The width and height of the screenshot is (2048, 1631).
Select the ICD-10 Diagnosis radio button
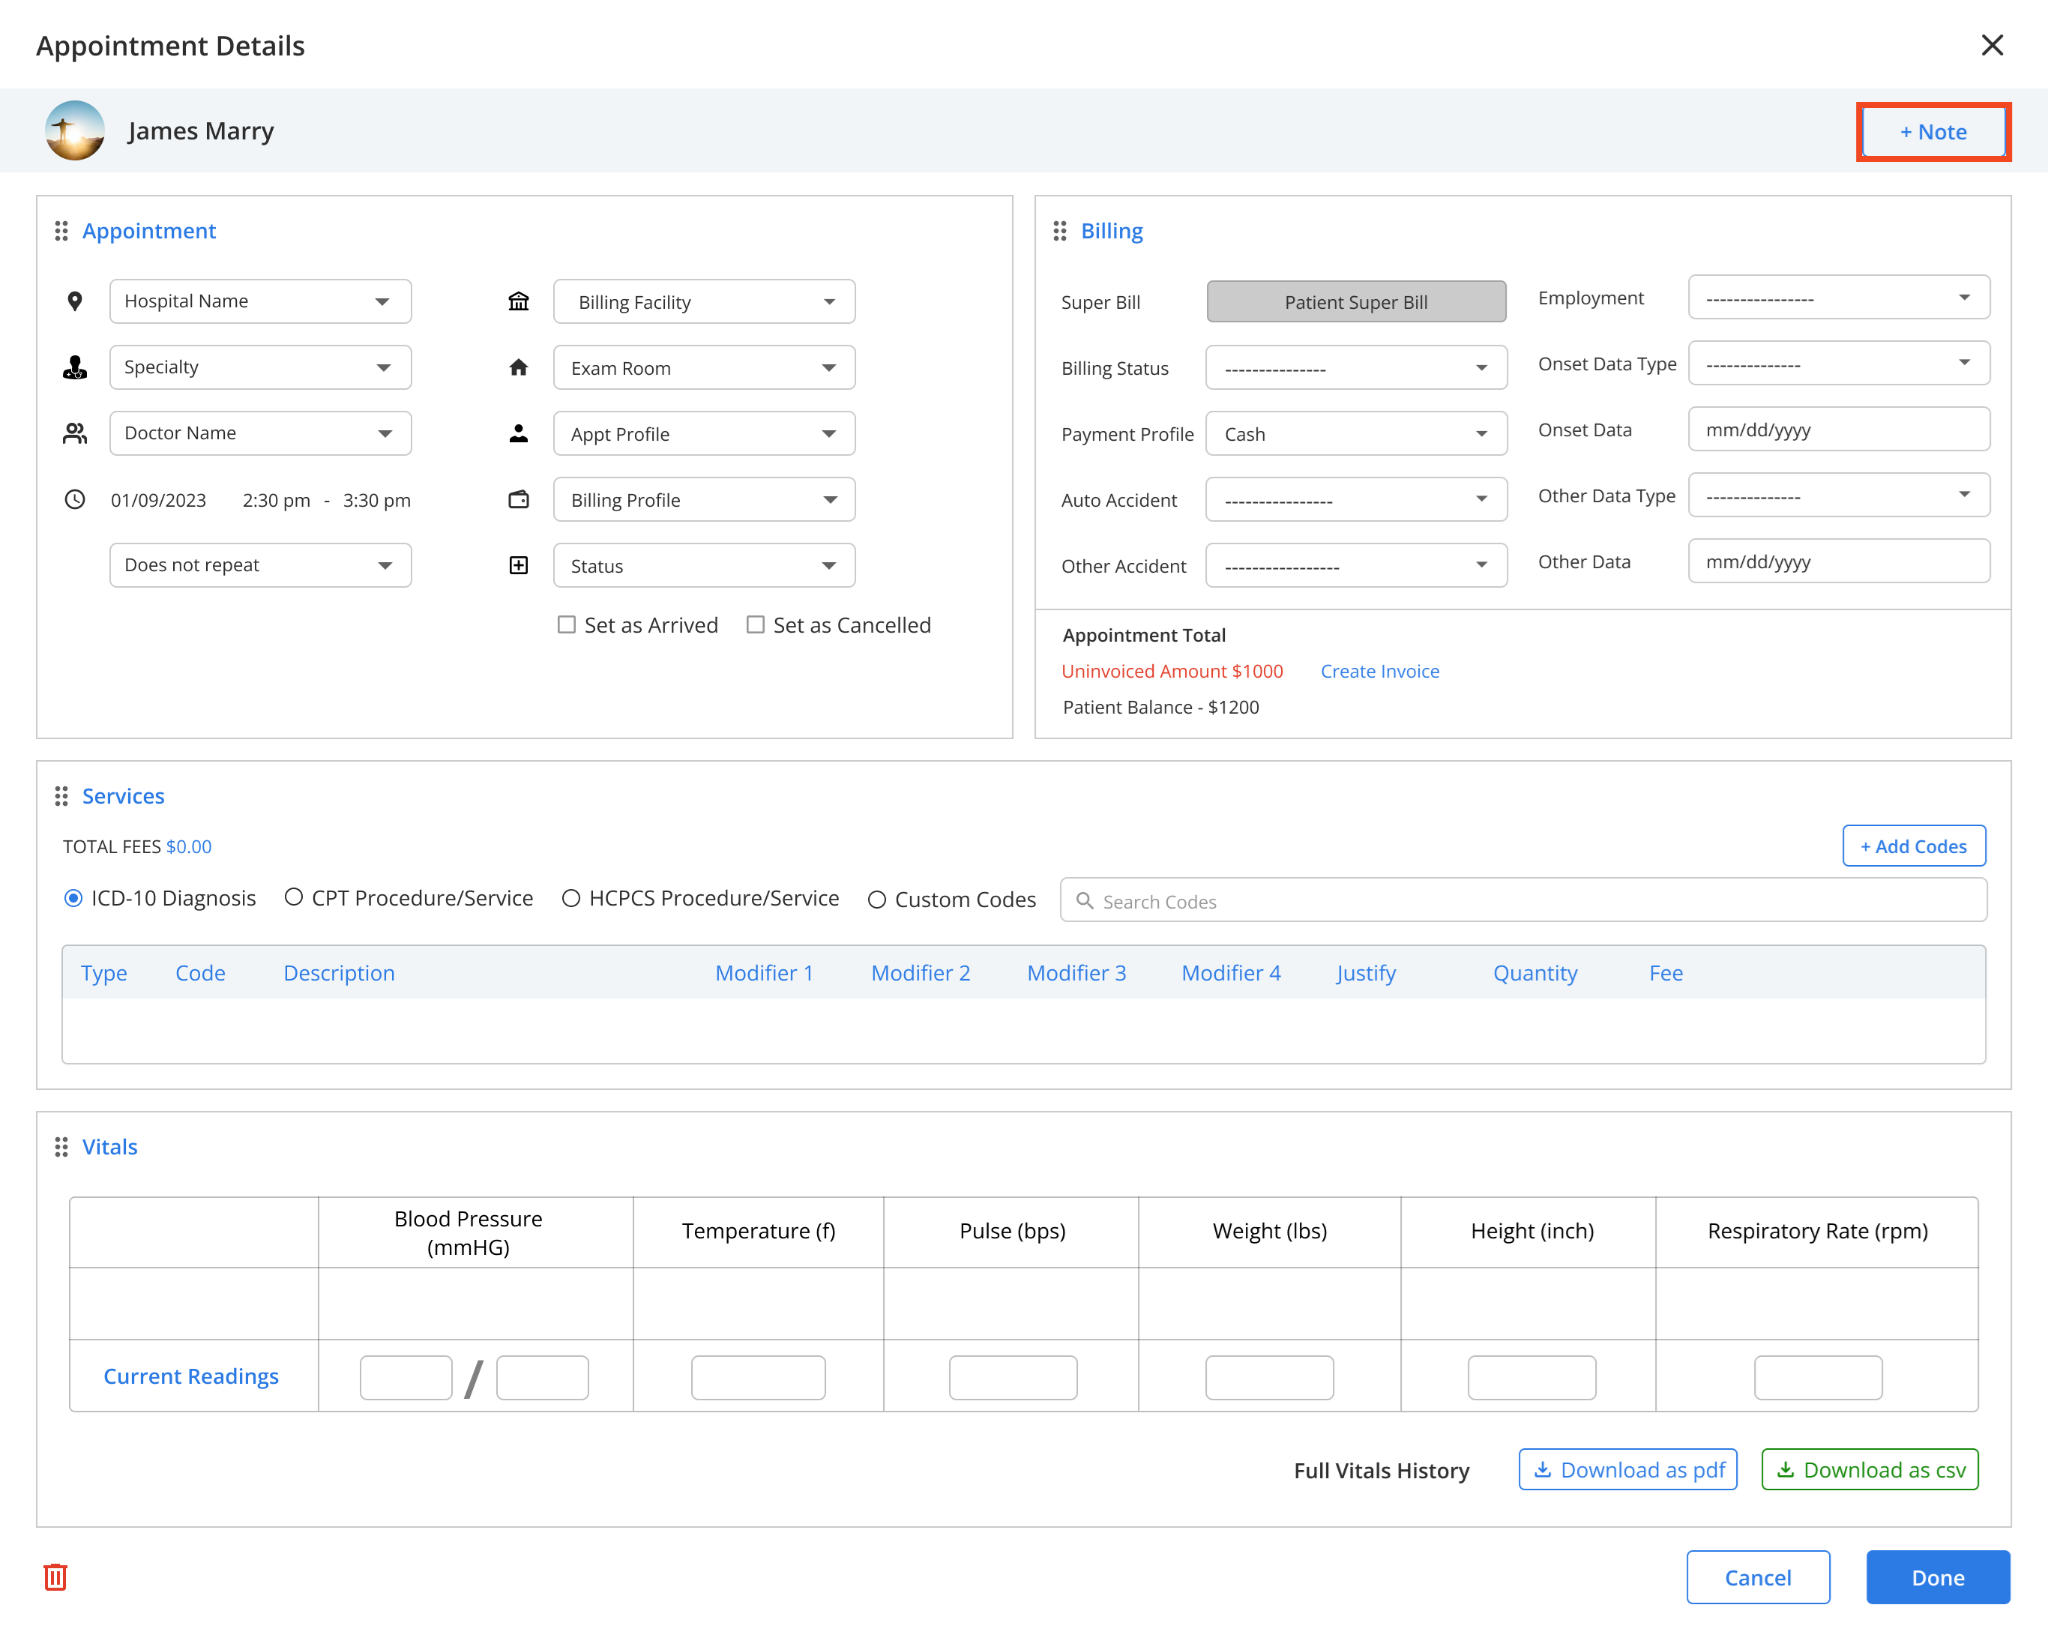pyautogui.click(x=73, y=898)
